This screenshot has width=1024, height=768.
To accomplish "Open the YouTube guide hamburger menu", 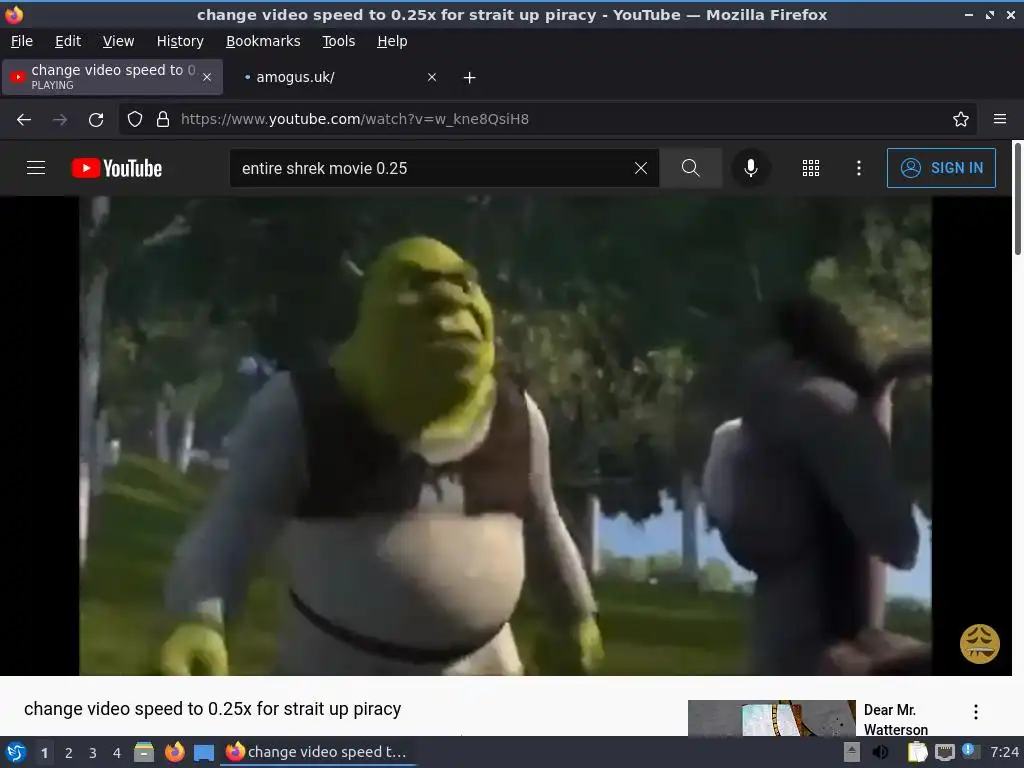I will 36,168.
